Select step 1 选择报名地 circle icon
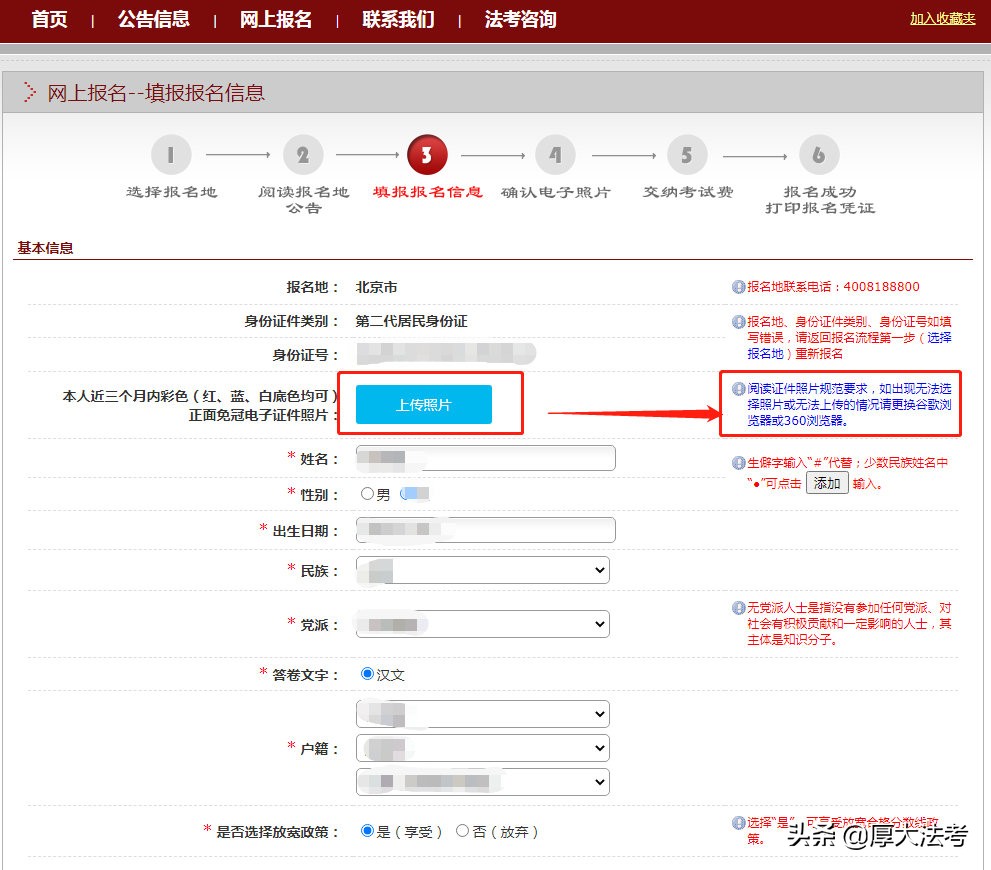This screenshot has width=991, height=870. [170, 155]
